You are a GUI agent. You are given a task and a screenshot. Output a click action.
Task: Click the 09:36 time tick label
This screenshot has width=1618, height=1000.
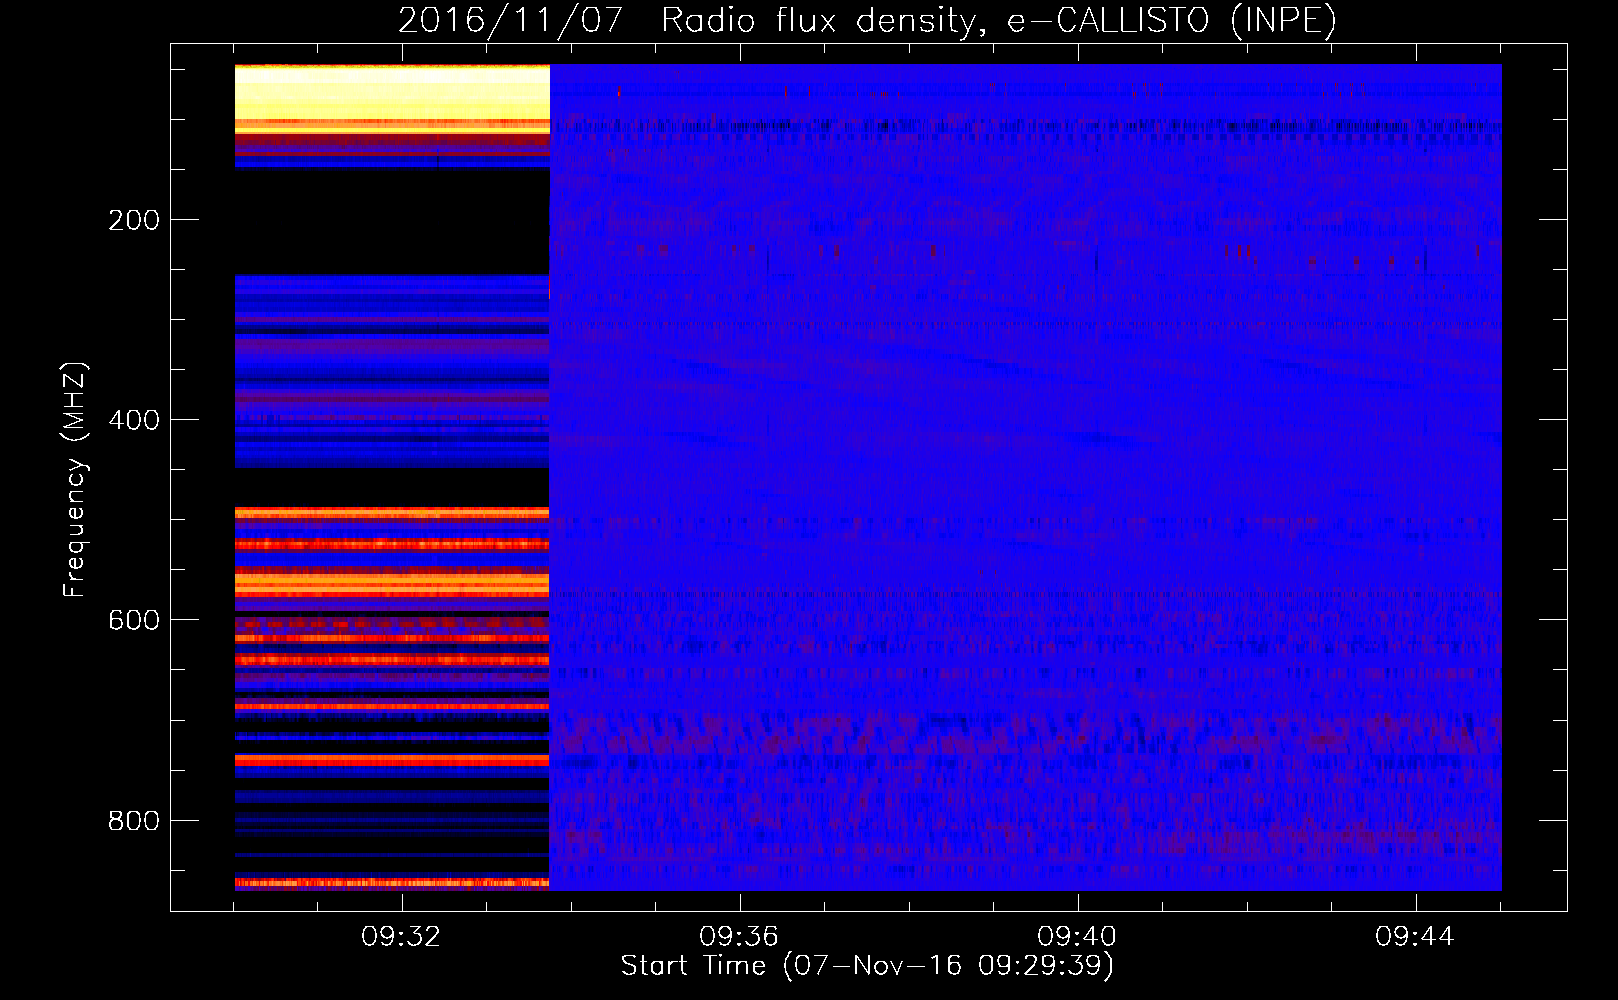pyautogui.click(x=739, y=937)
